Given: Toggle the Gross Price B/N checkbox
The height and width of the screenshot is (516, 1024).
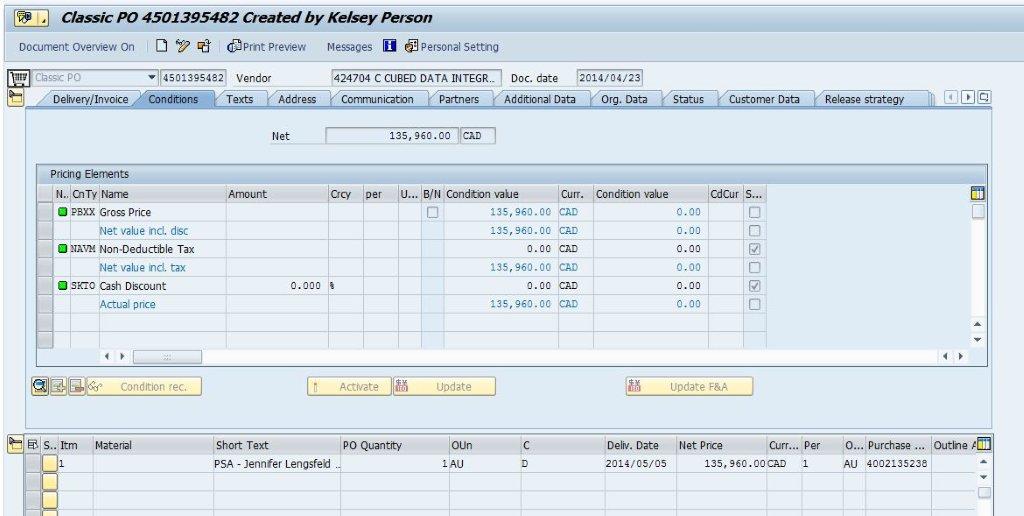Looking at the screenshot, I should (x=432, y=212).
